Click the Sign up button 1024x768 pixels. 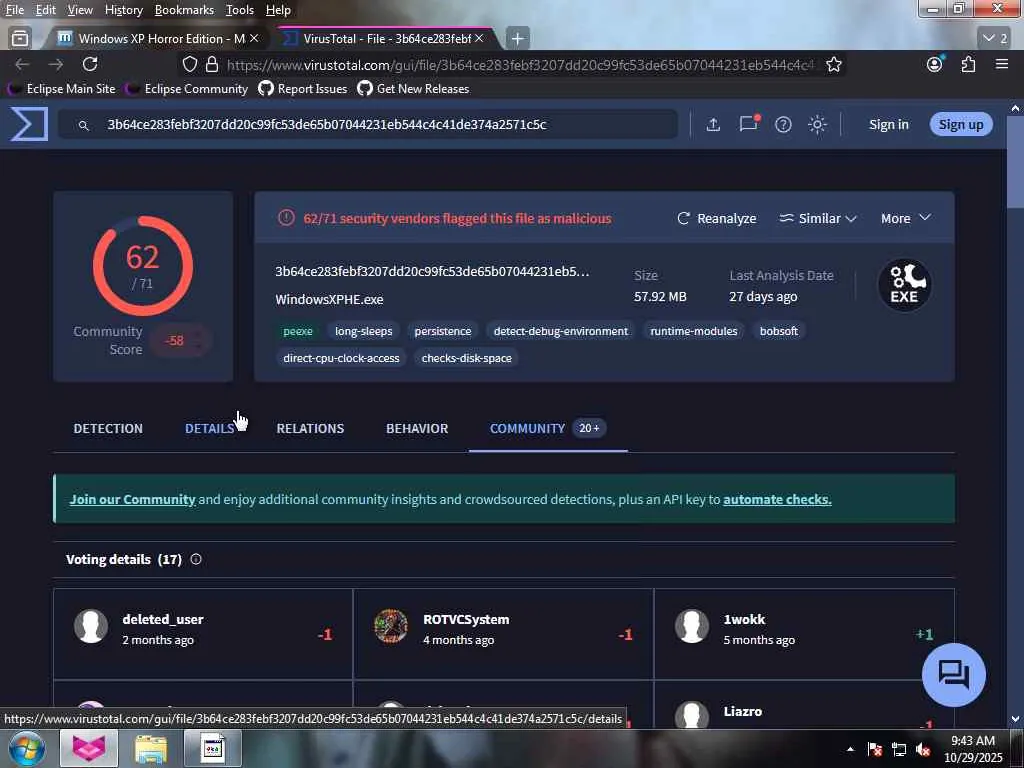point(961,125)
